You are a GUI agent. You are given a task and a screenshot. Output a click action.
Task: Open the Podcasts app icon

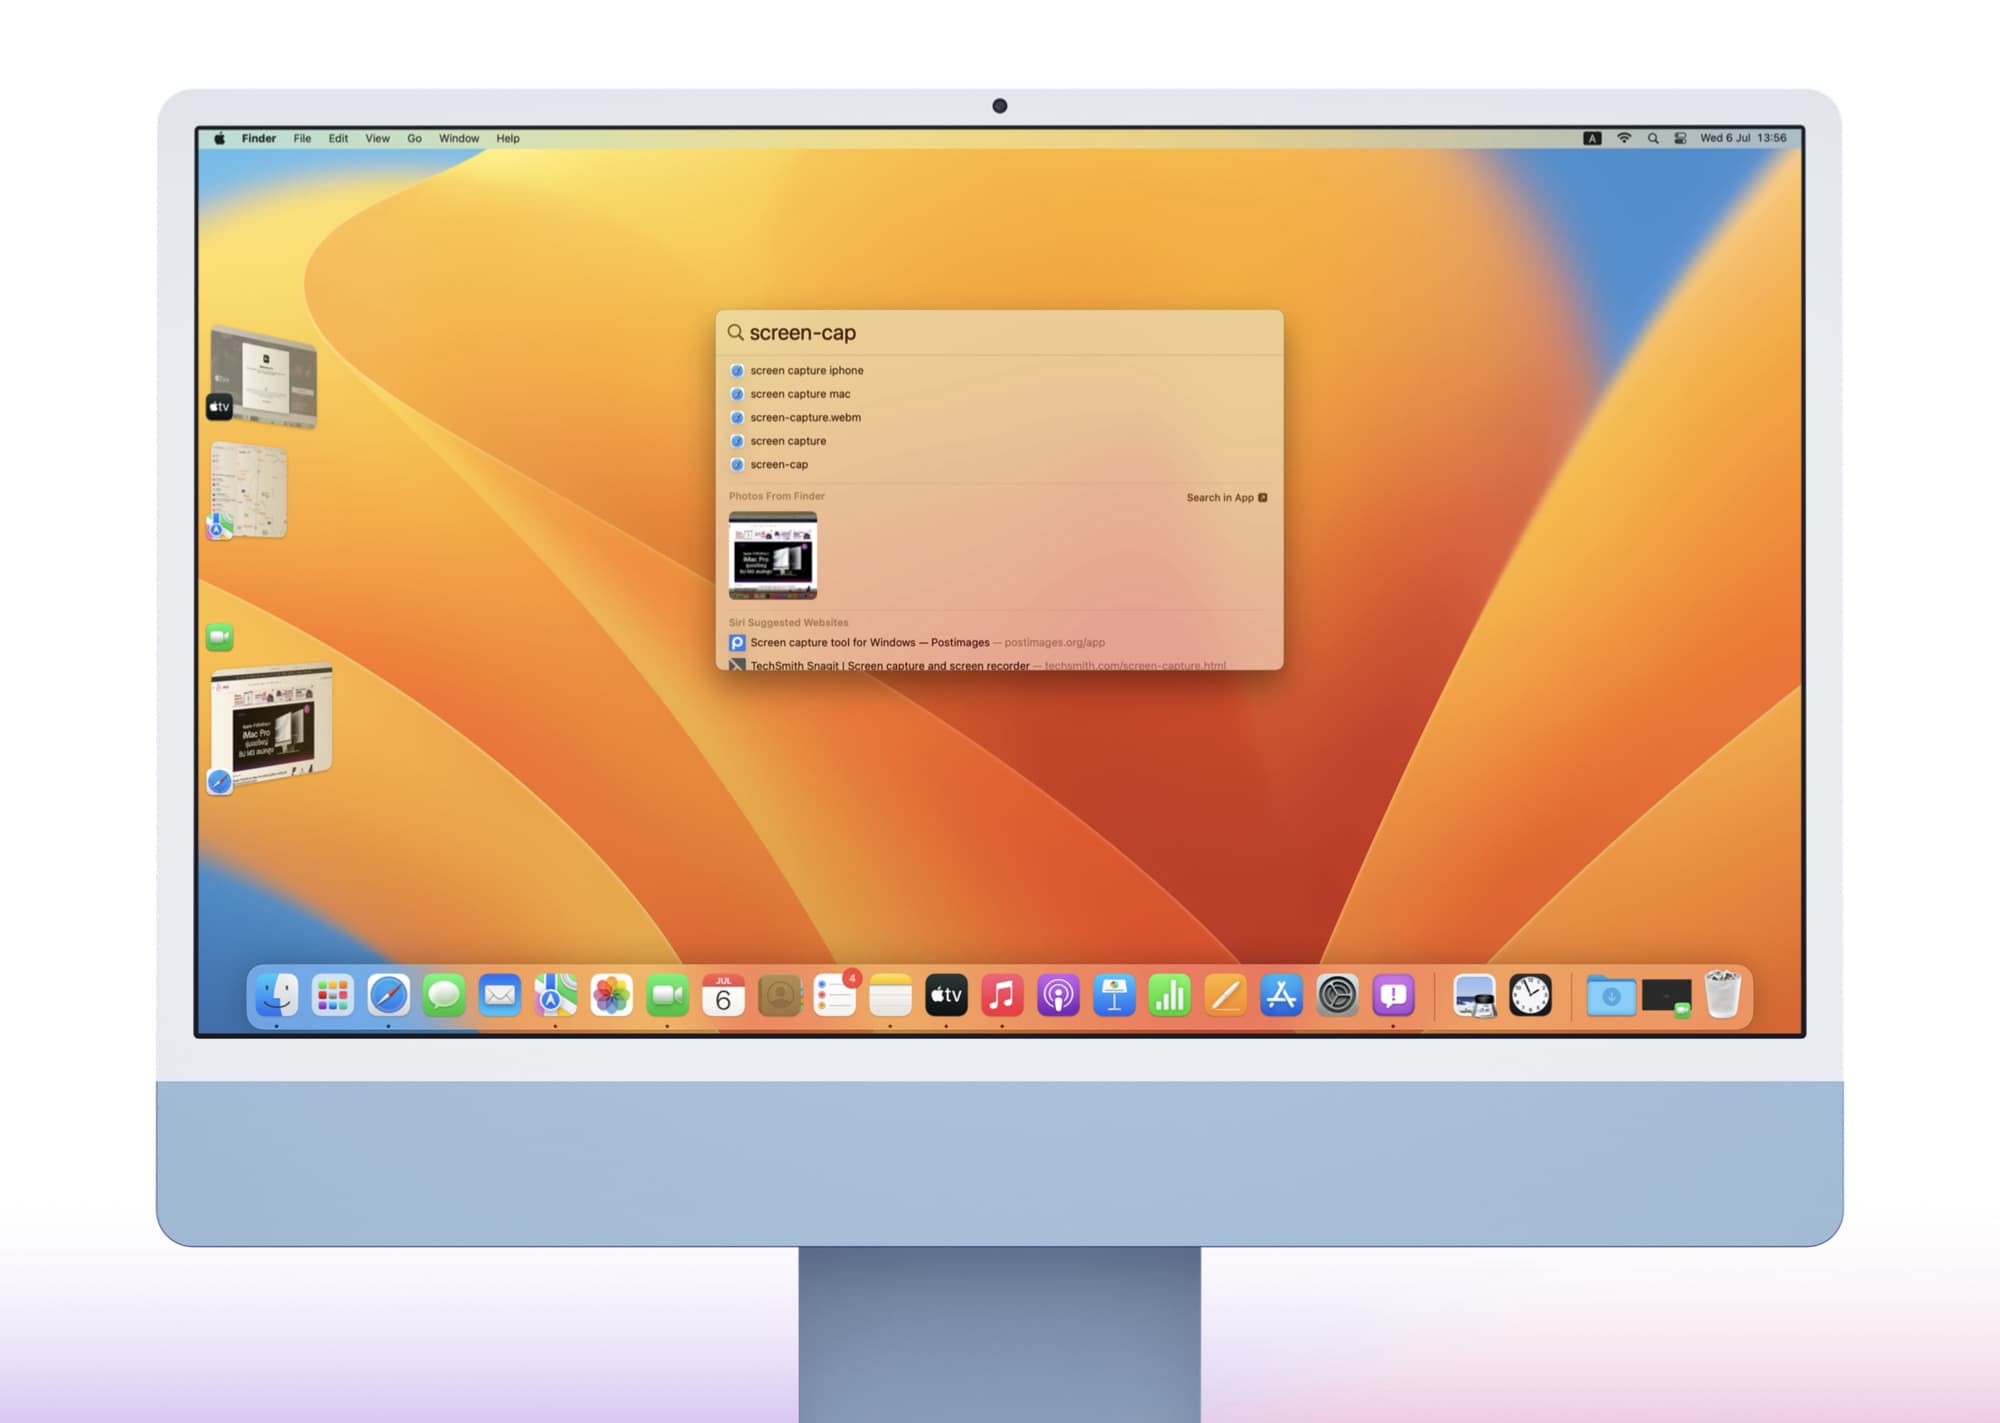click(x=1058, y=996)
